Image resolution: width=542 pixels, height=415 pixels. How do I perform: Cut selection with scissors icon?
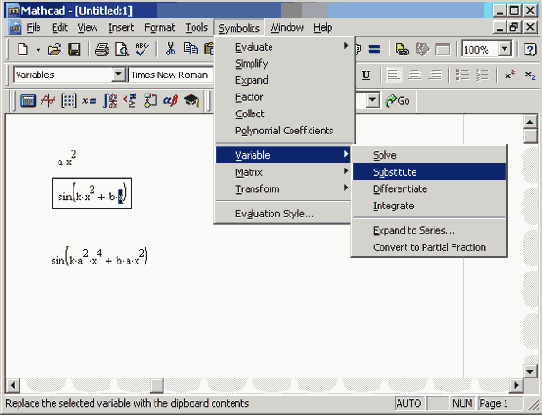[x=170, y=49]
